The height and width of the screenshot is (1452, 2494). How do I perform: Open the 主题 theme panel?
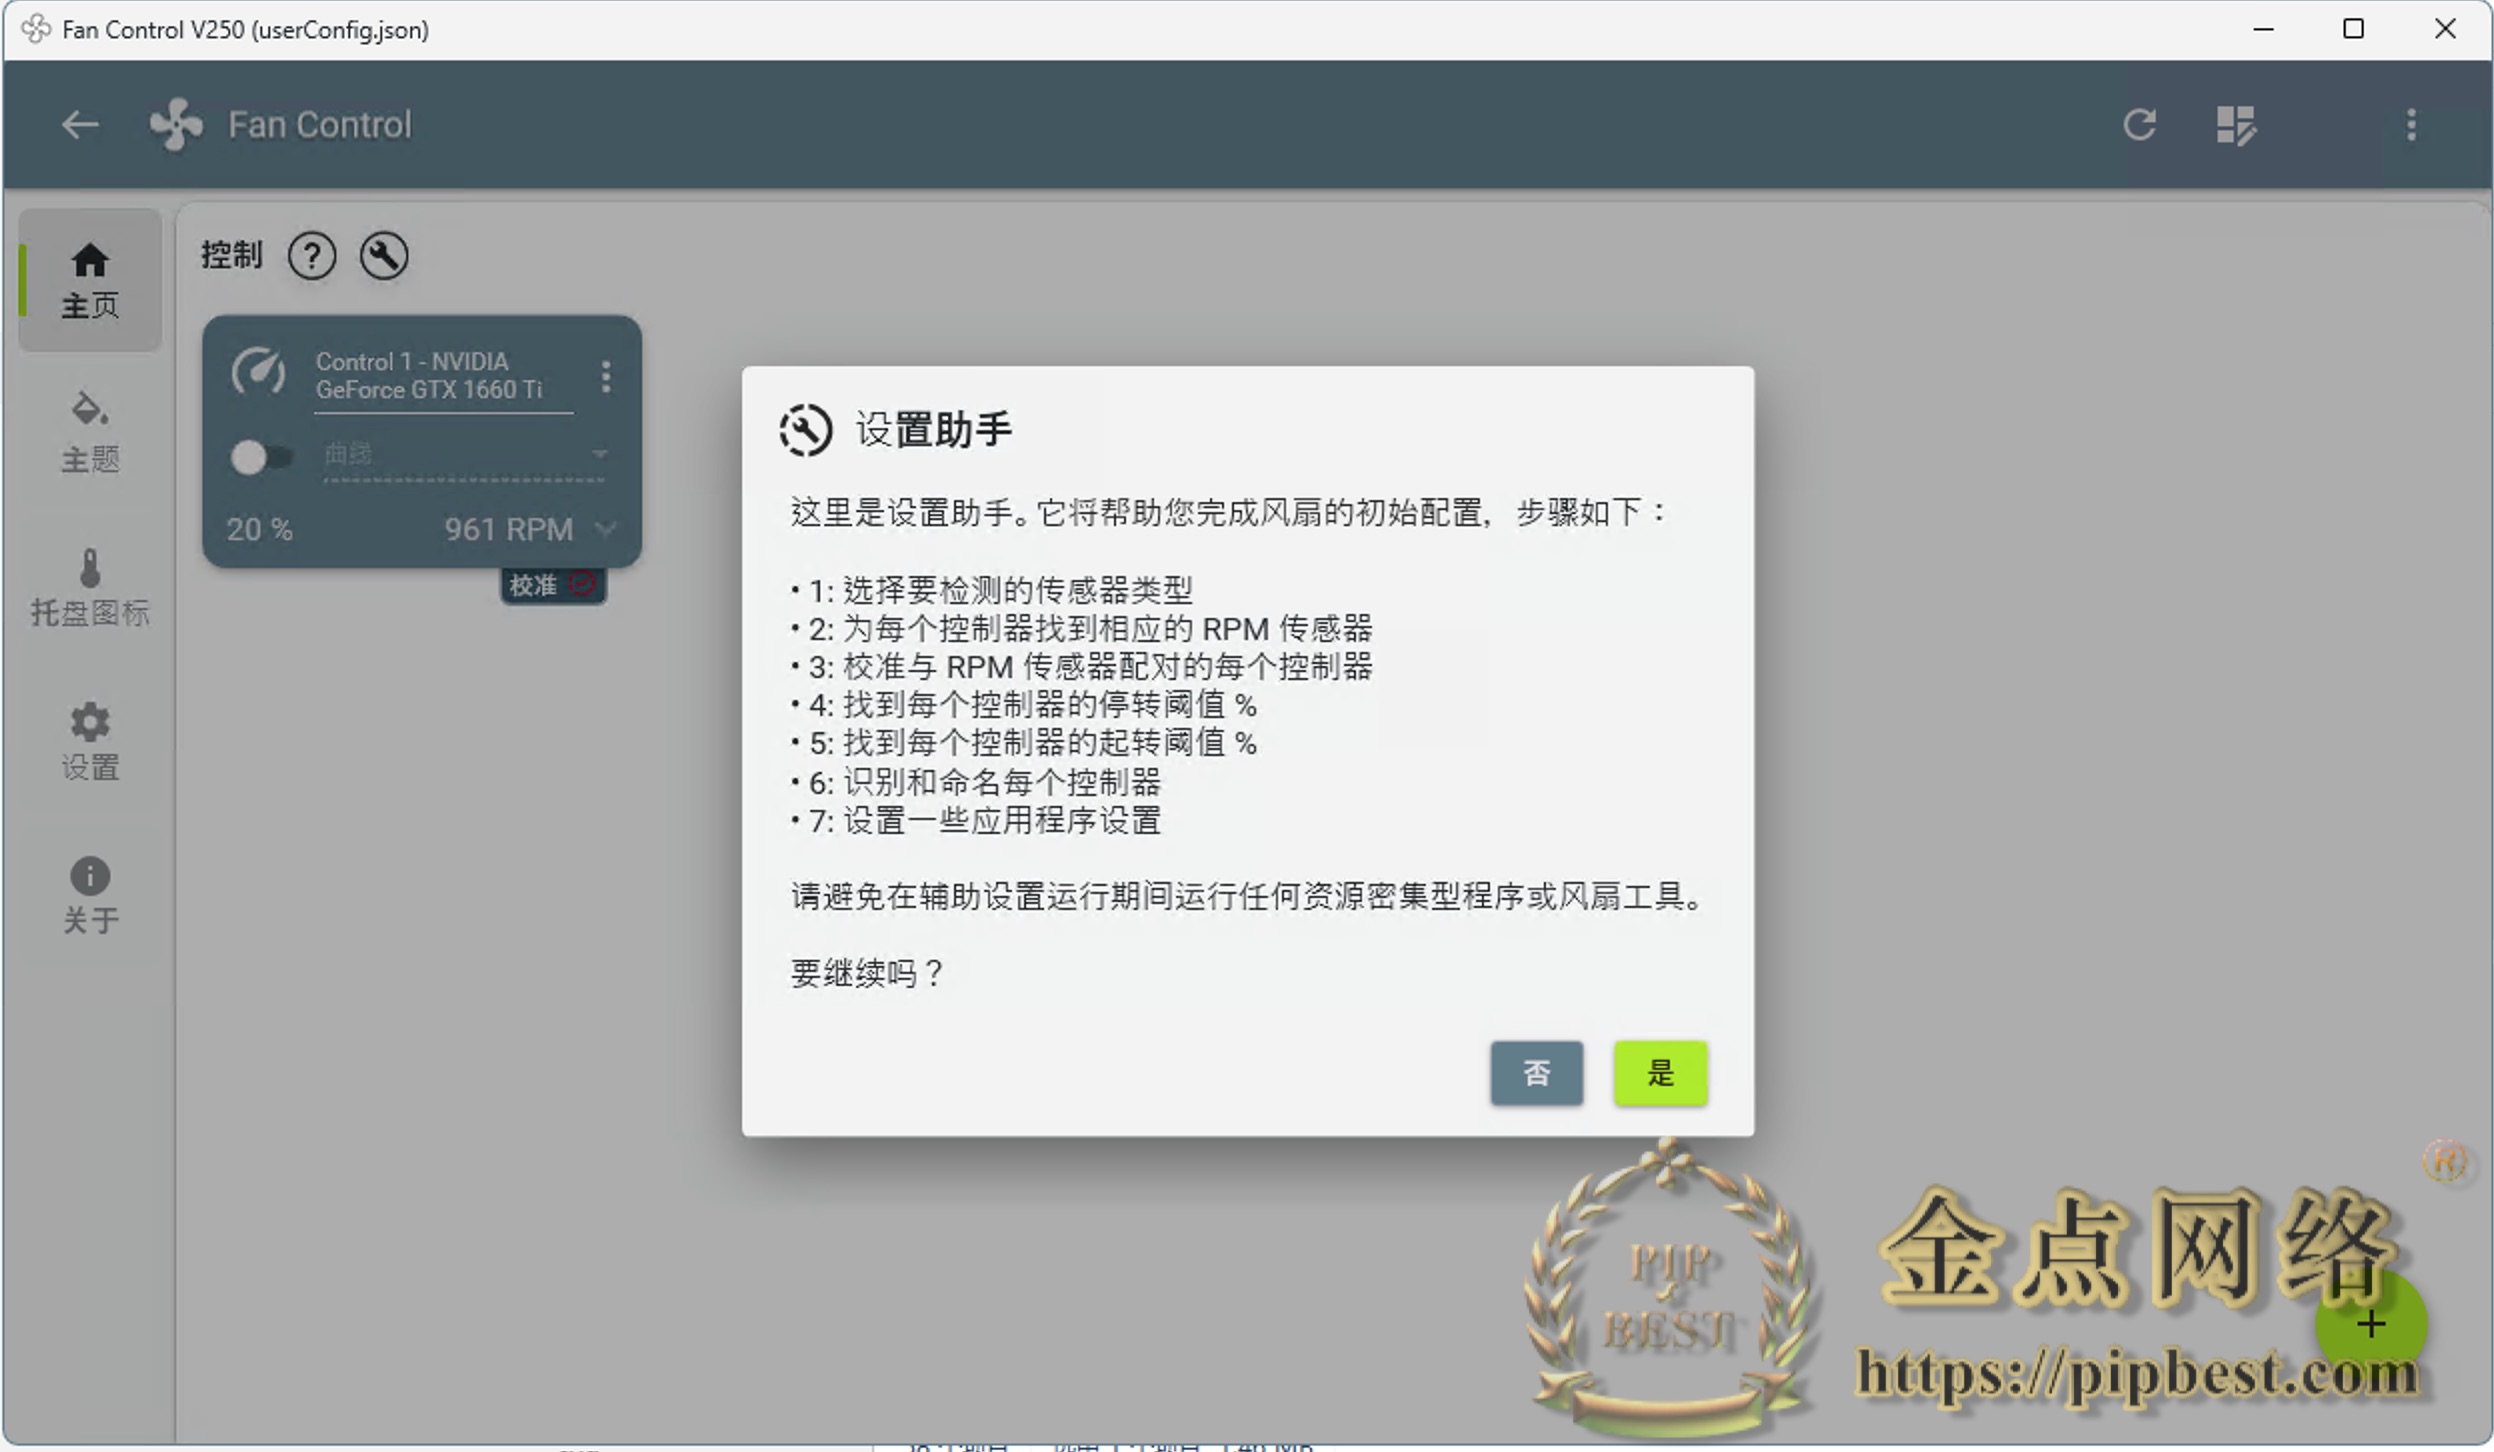point(89,430)
